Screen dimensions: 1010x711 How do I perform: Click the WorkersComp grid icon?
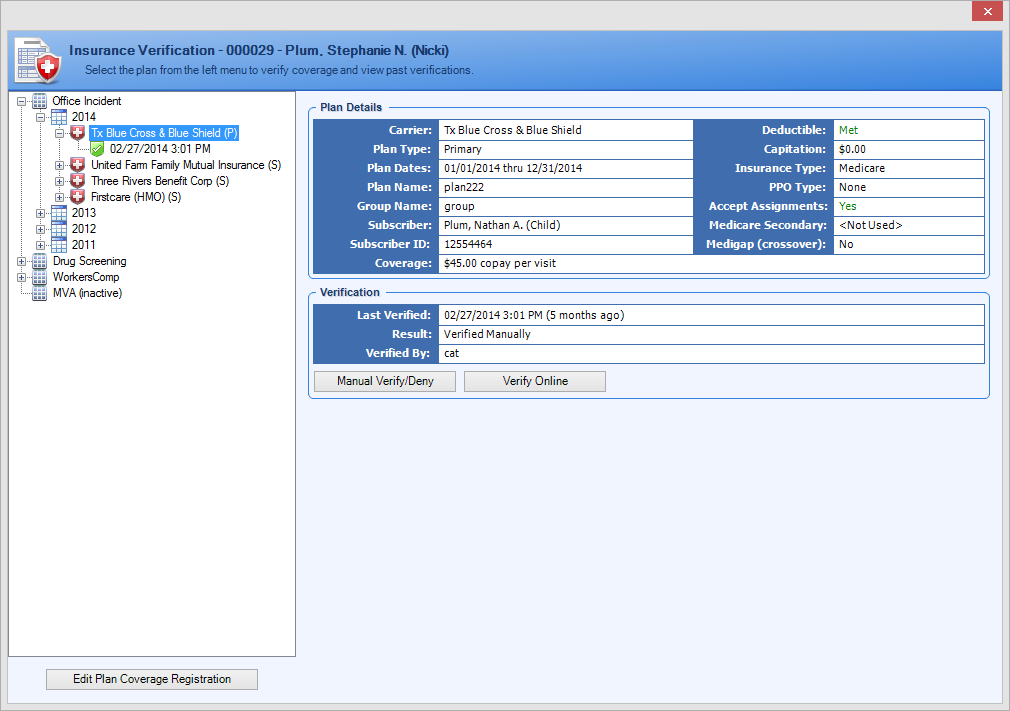tap(40, 277)
